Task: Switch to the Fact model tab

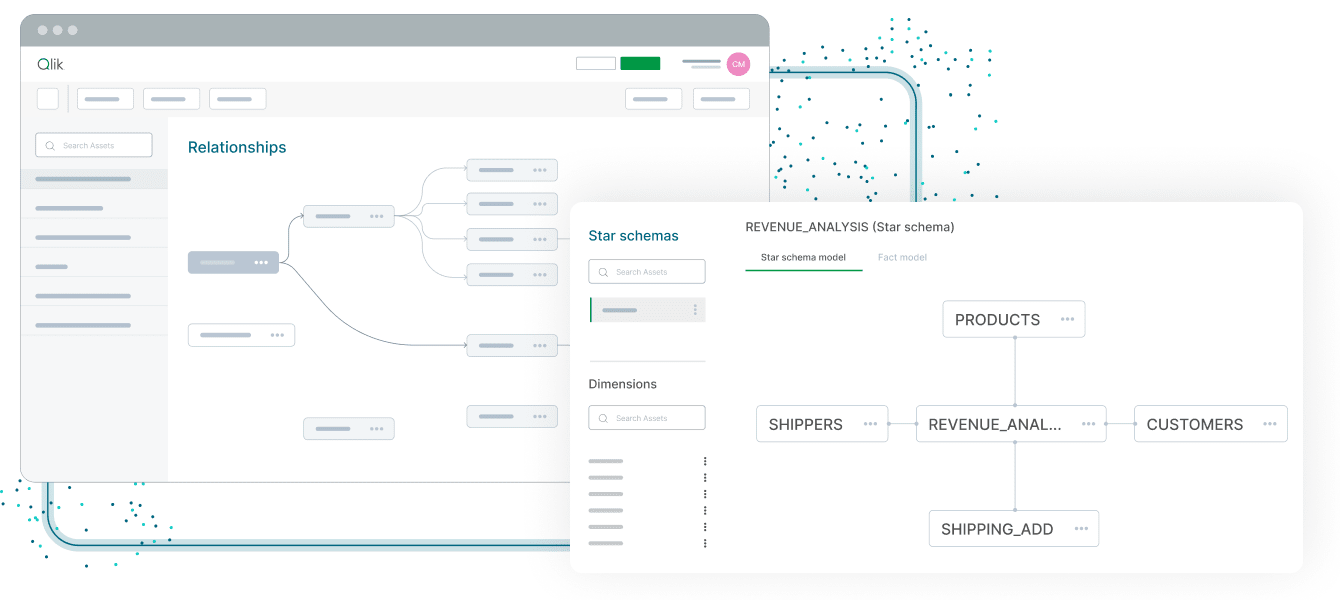Action: (x=902, y=257)
